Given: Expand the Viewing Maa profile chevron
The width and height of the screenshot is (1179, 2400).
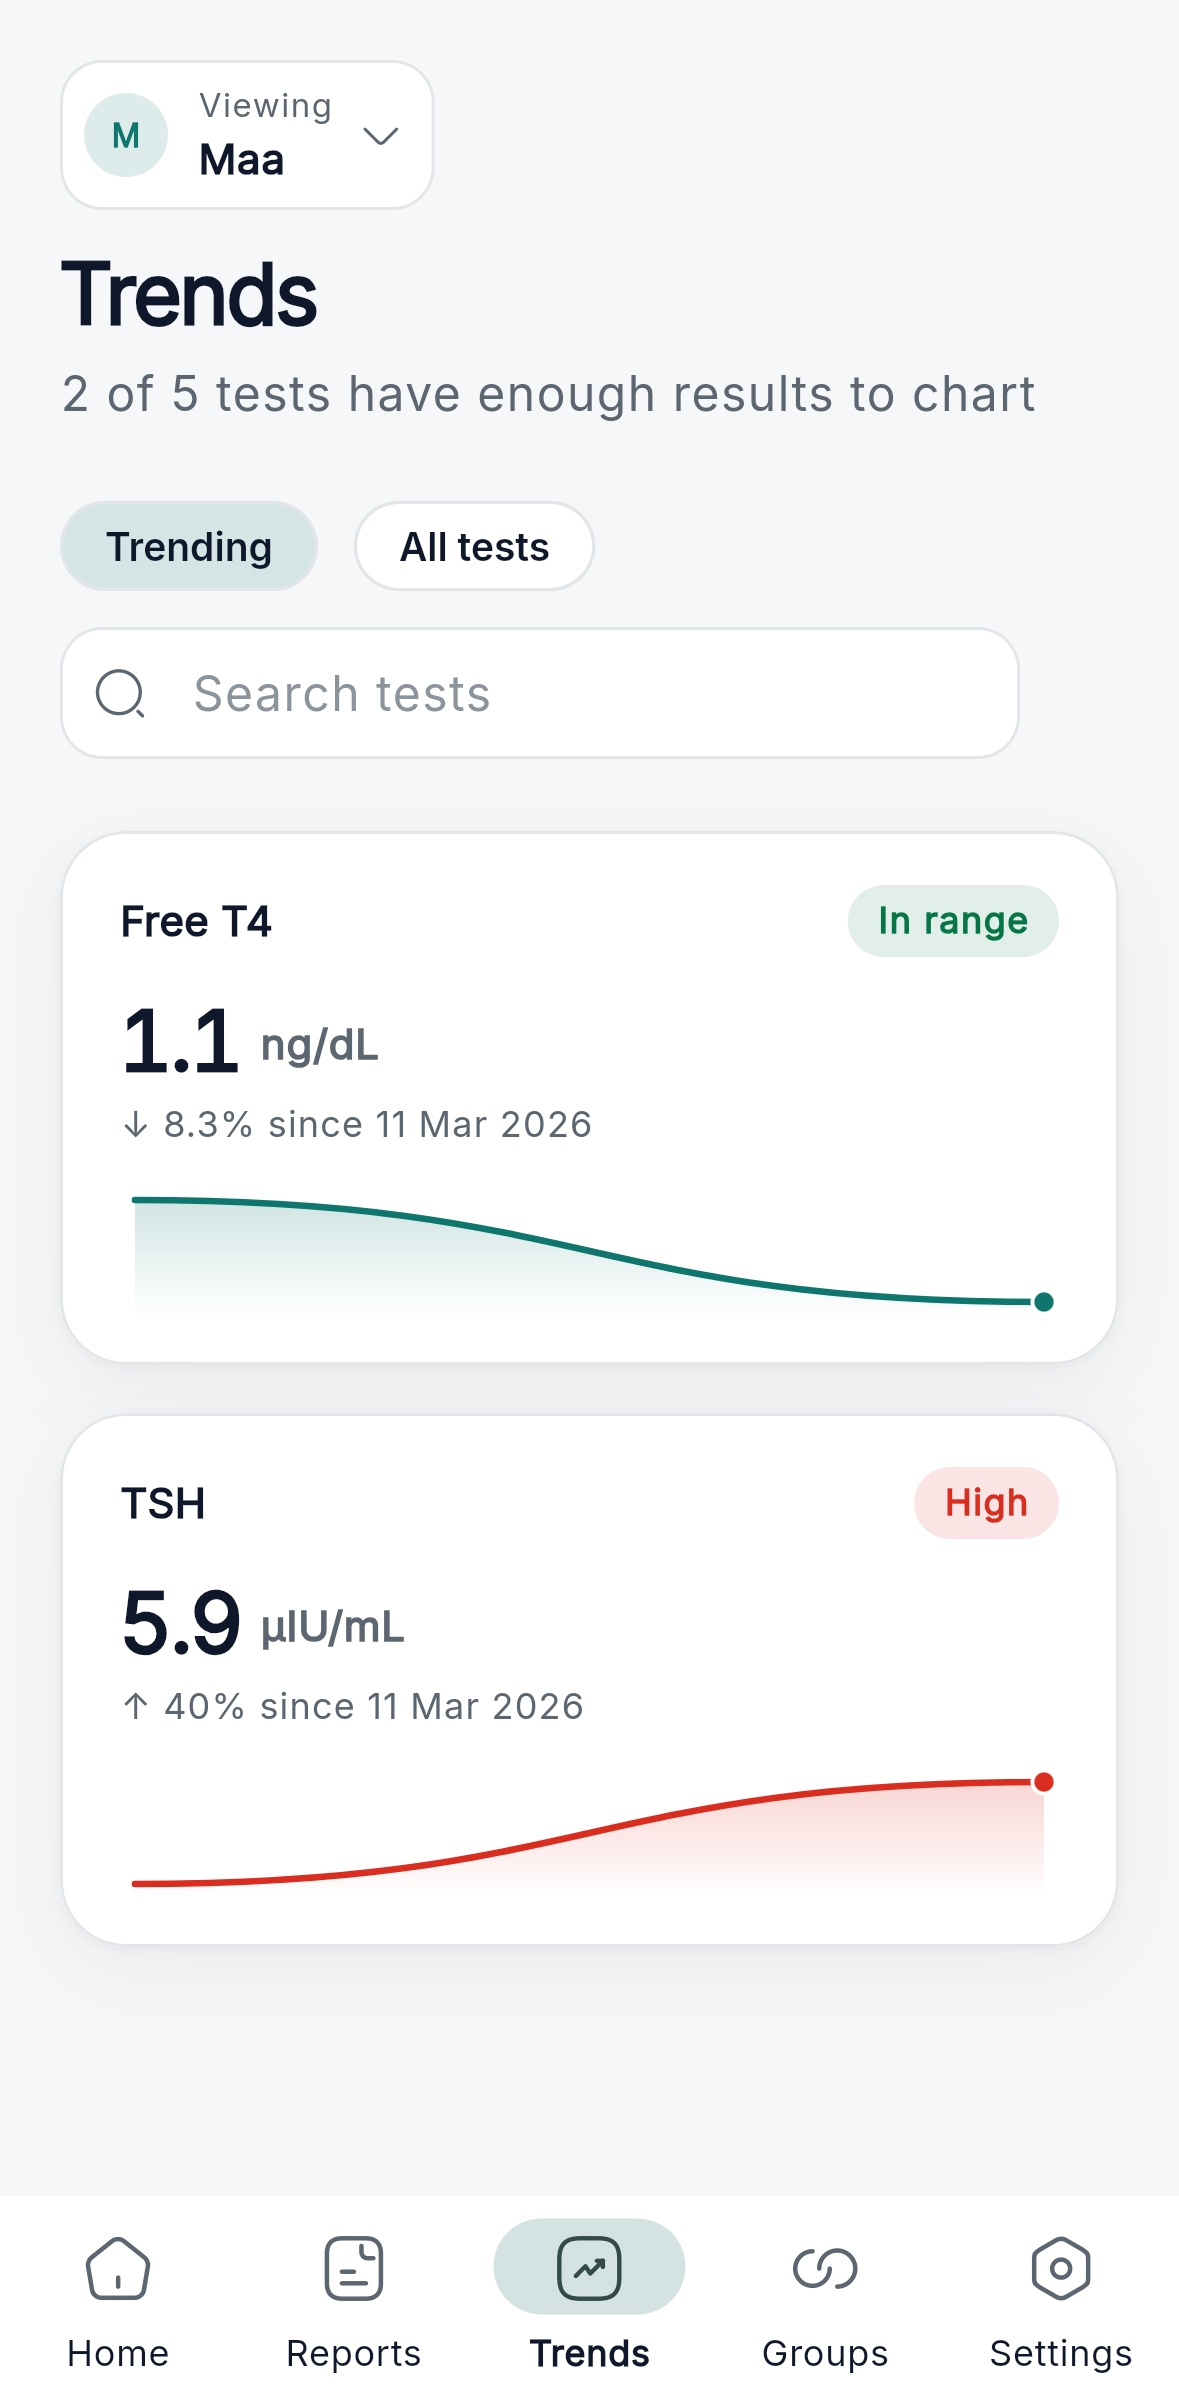Looking at the screenshot, I should click(x=381, y=135).
